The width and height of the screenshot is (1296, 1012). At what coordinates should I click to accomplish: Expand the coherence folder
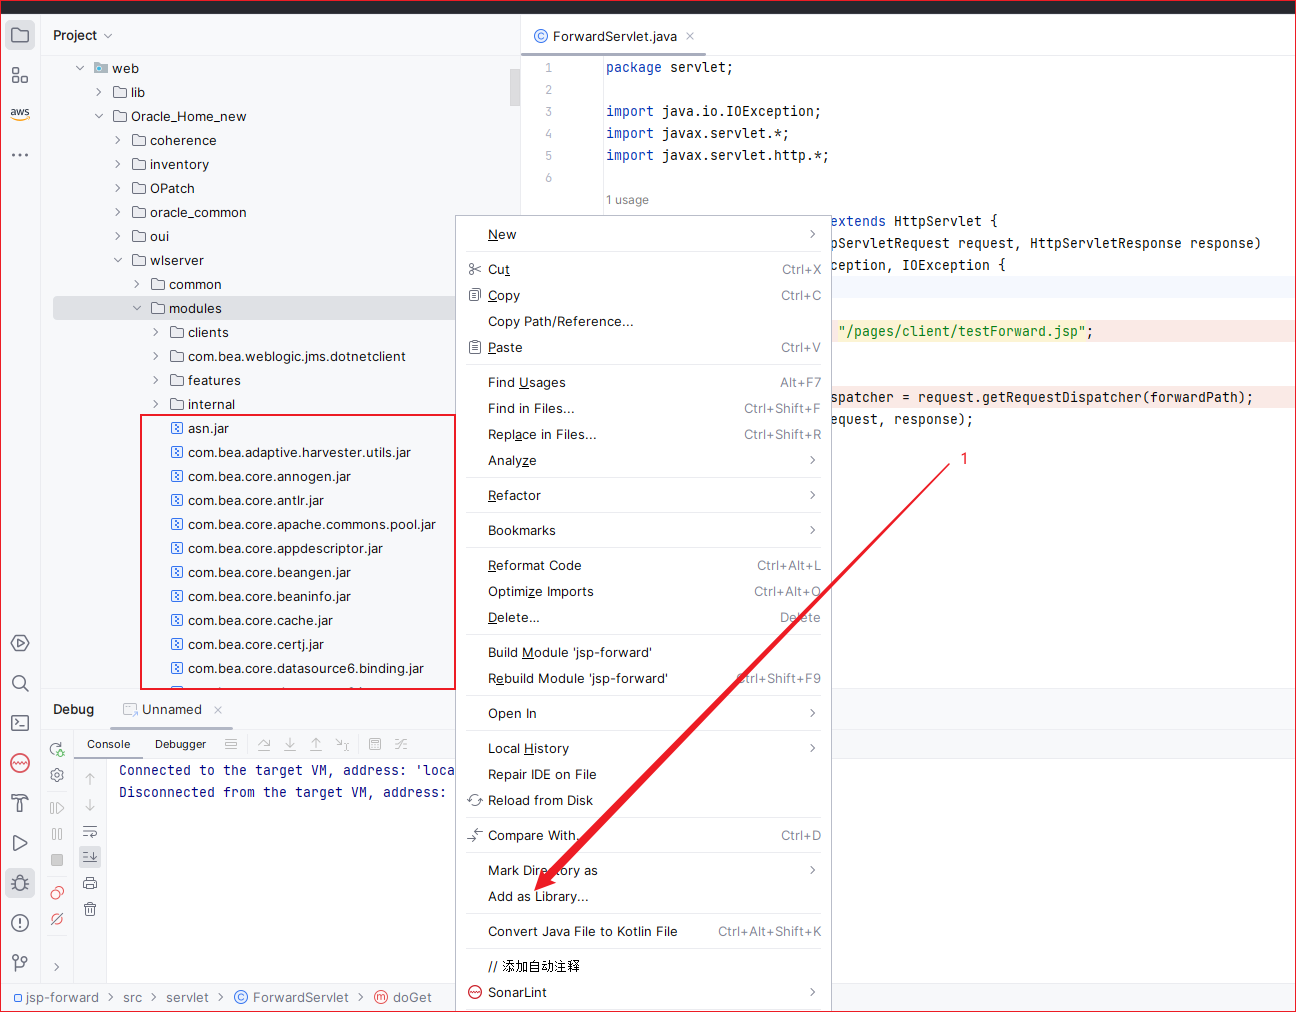[118, 140]
